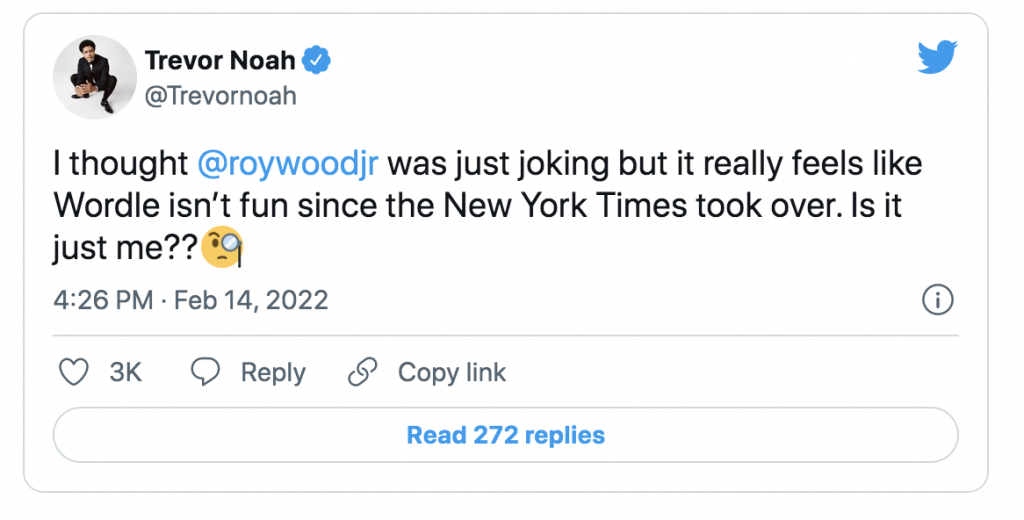Image resolution: width=1024 pixels, height=520 pixels.
Task: Click the Twitter bird logo
Action: pyautogui.click(x=937, y=57)
